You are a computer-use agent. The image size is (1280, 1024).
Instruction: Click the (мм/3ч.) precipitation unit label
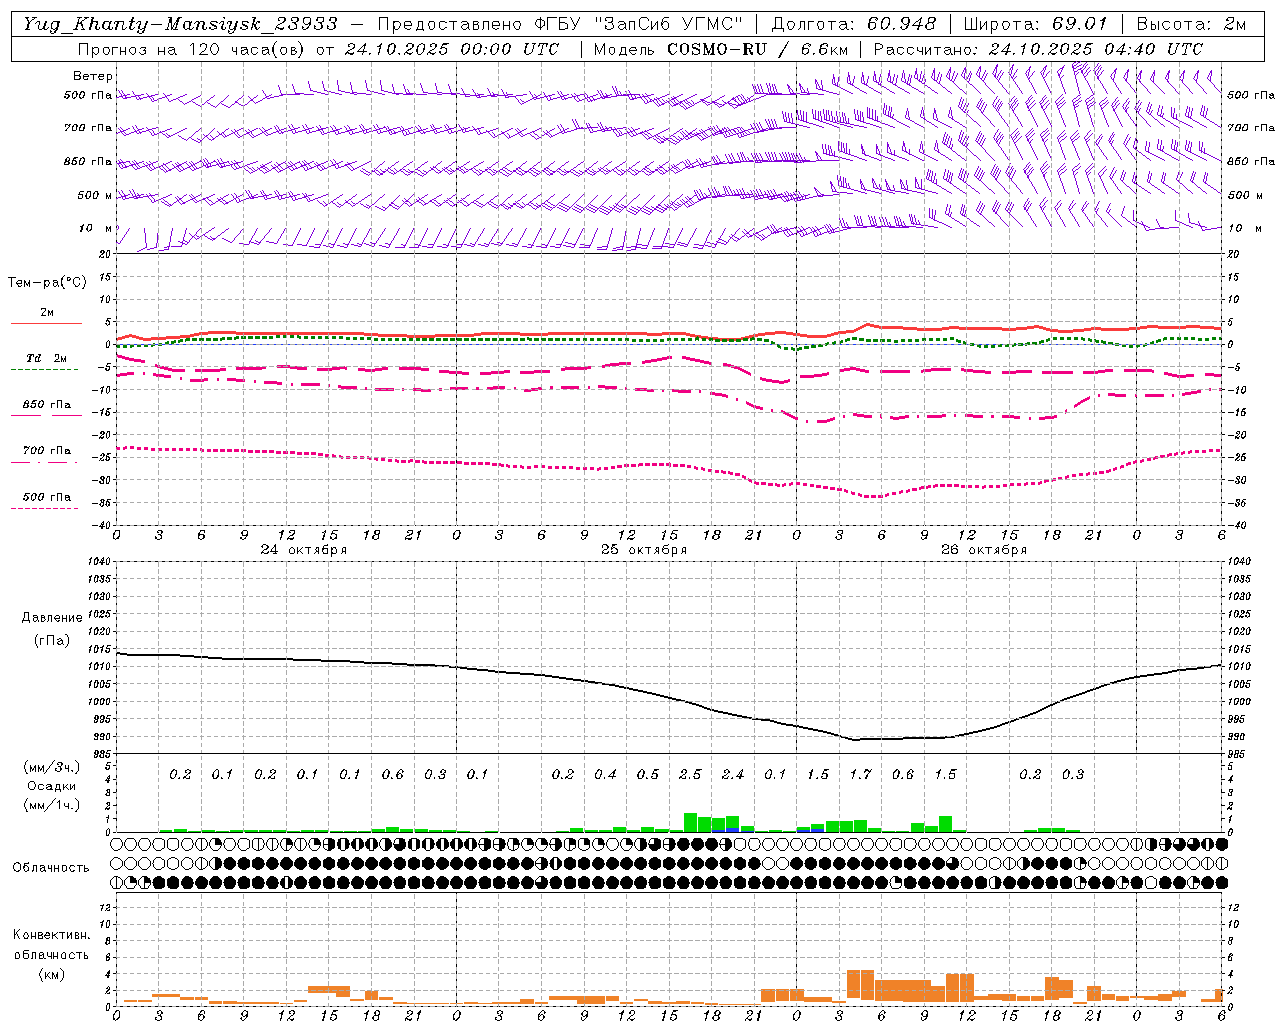[x=52, y=767]
